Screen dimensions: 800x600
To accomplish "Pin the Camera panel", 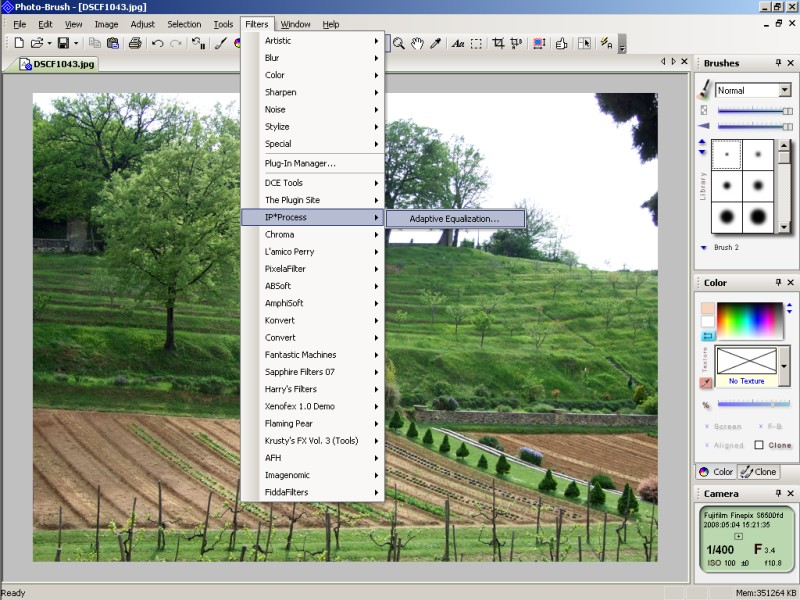I will tap(778, 494).
